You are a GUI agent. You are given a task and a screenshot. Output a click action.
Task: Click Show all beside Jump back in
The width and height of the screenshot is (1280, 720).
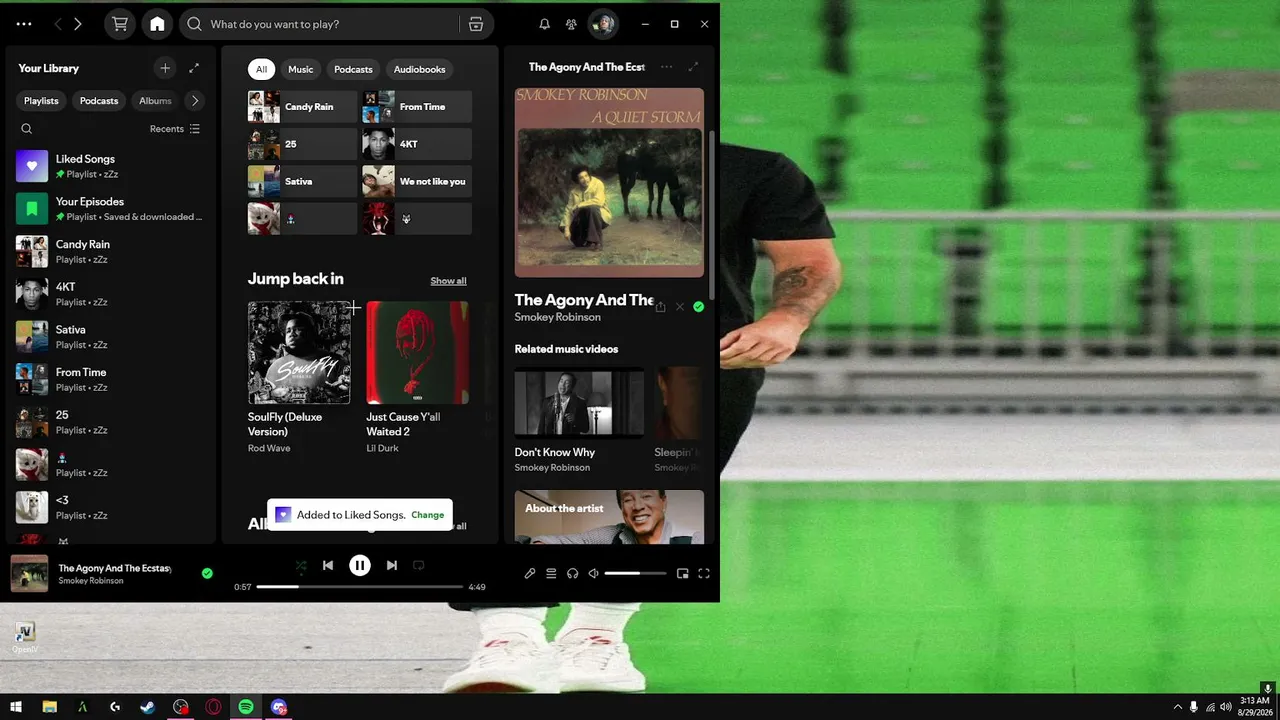(448, 281)
